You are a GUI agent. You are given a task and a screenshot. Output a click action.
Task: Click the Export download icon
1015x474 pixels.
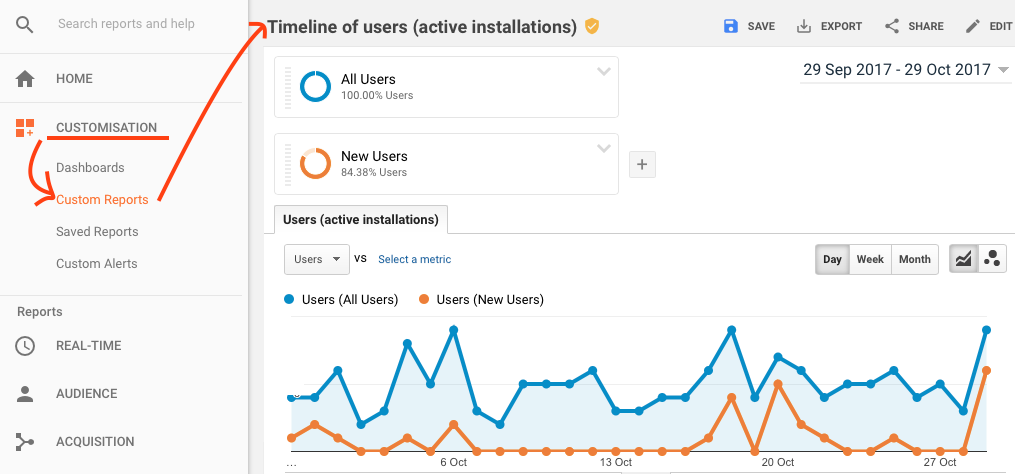[803, 27]
